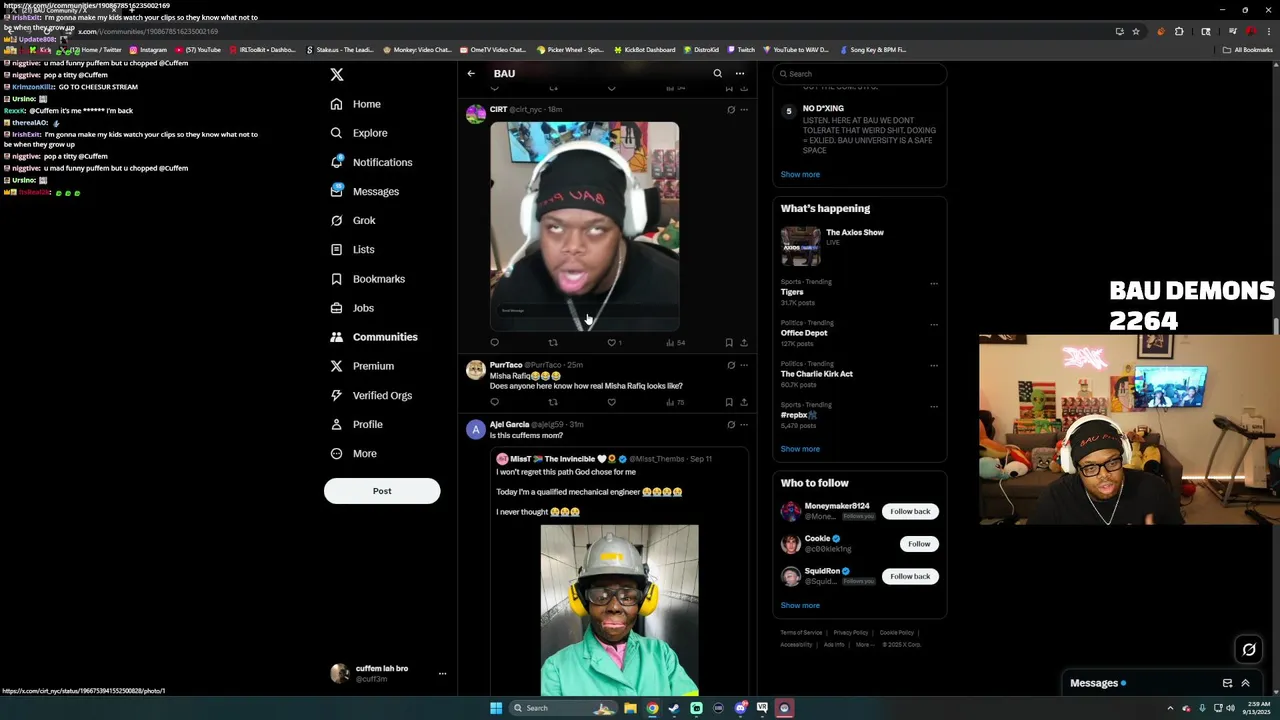
Task: Click the back arrow next to BAU
Action: [x=471, y=74]
